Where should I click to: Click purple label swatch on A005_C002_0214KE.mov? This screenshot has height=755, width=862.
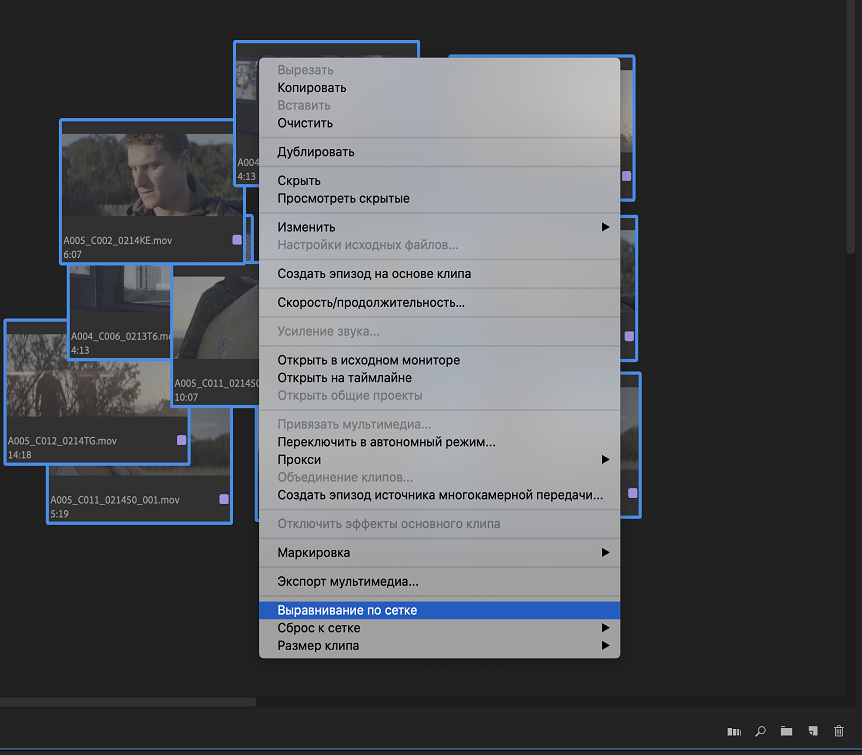point(237,240)
